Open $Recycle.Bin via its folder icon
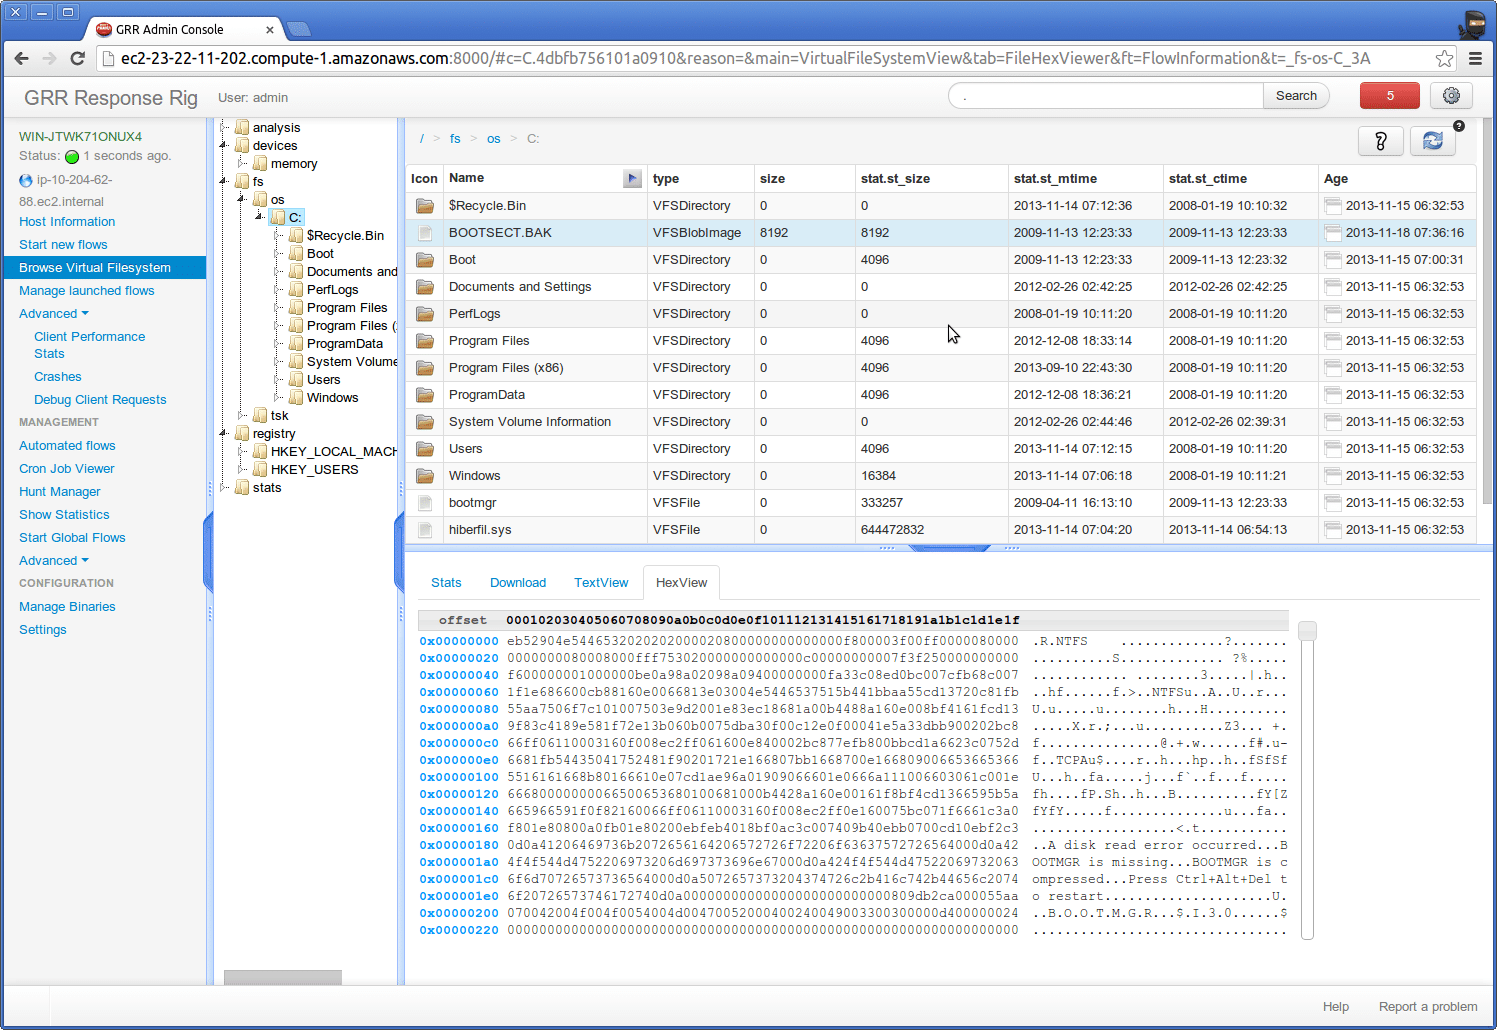 423,205
